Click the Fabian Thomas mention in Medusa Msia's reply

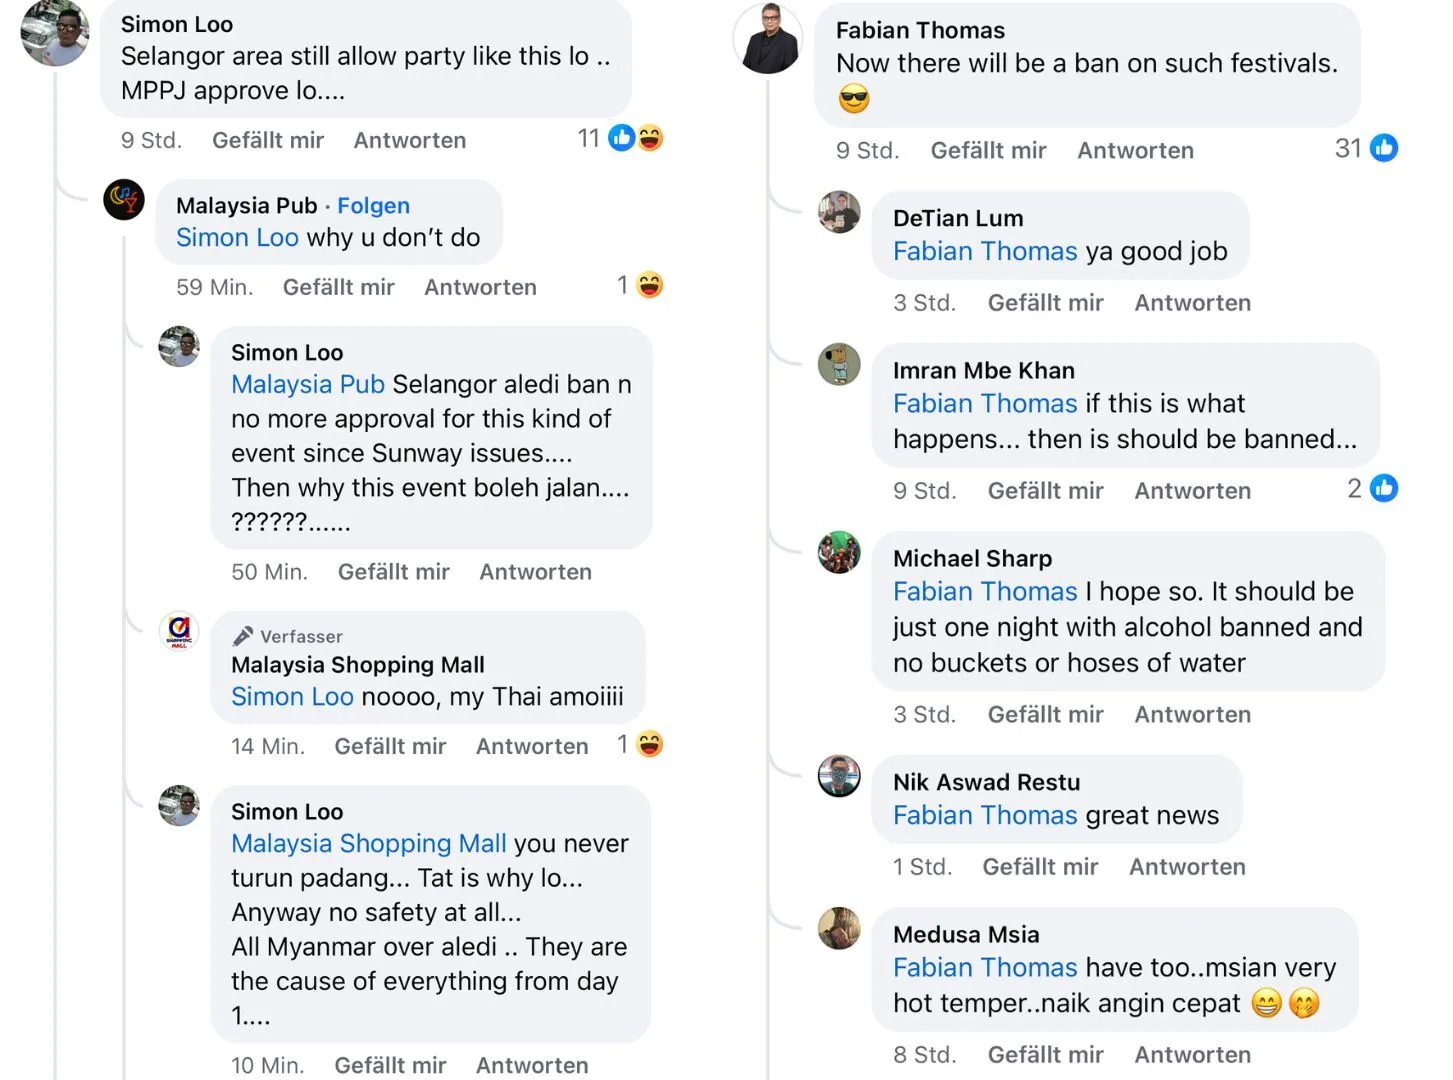click(985, 967)
